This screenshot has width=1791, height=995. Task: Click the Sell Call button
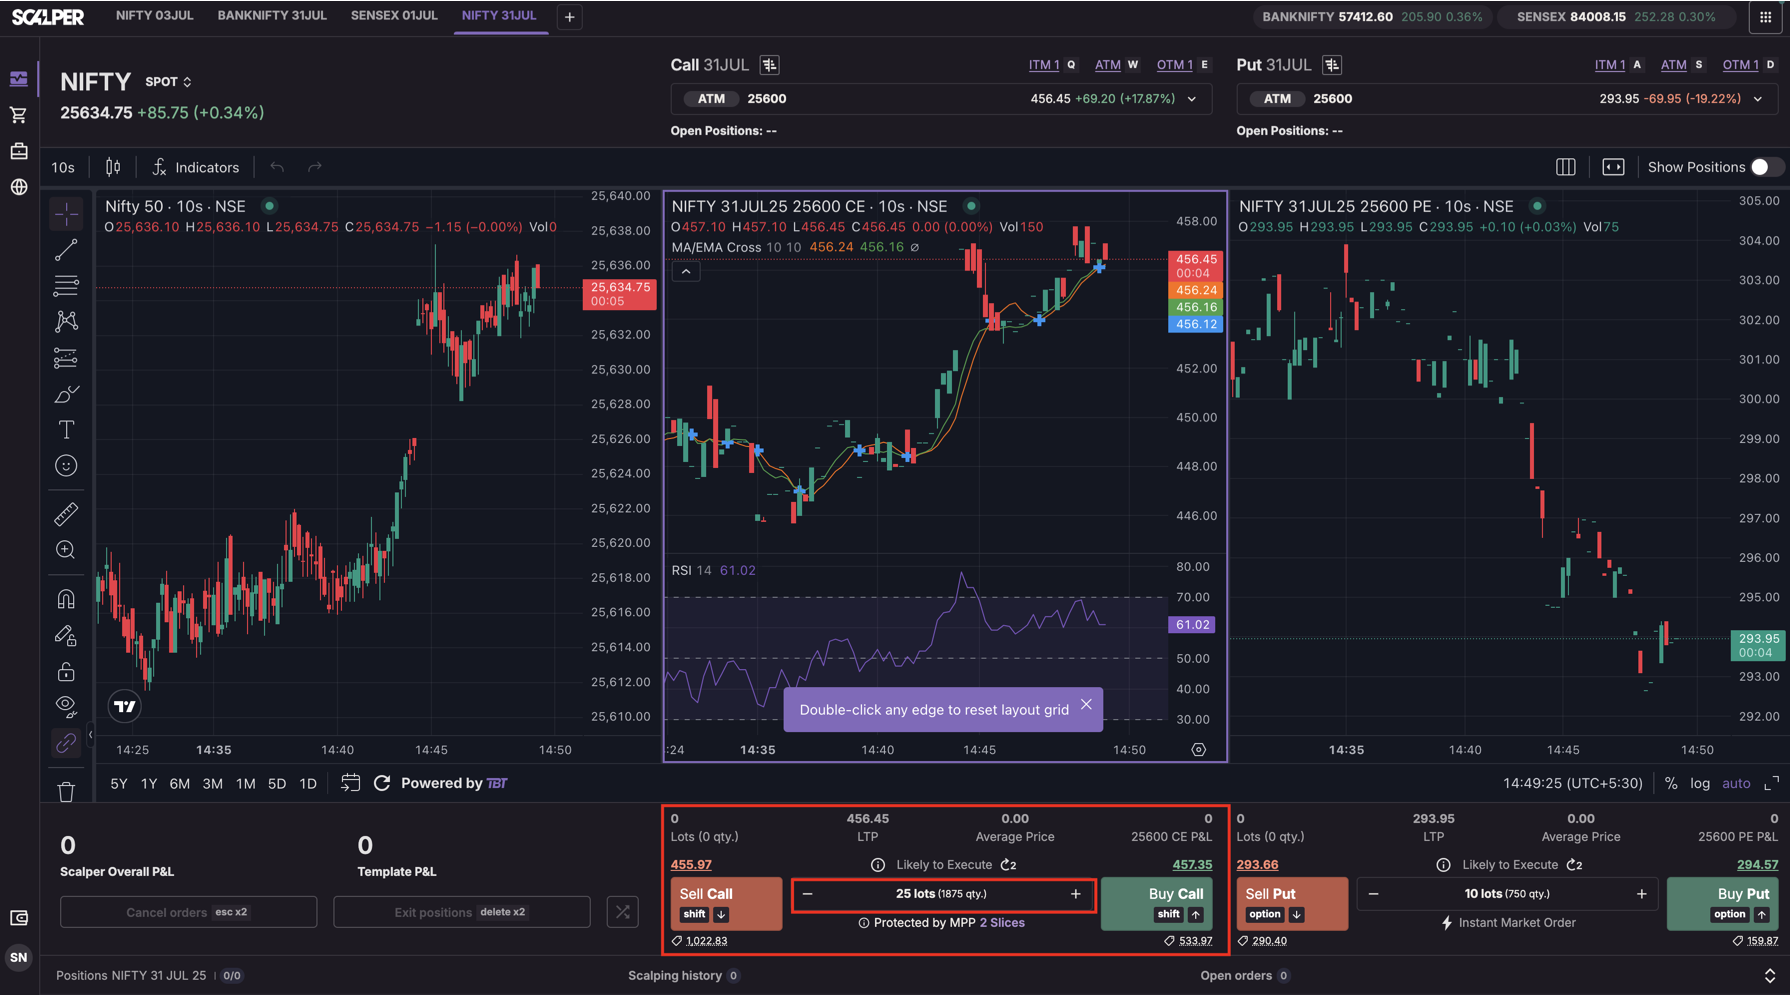[x=726, y=903]
